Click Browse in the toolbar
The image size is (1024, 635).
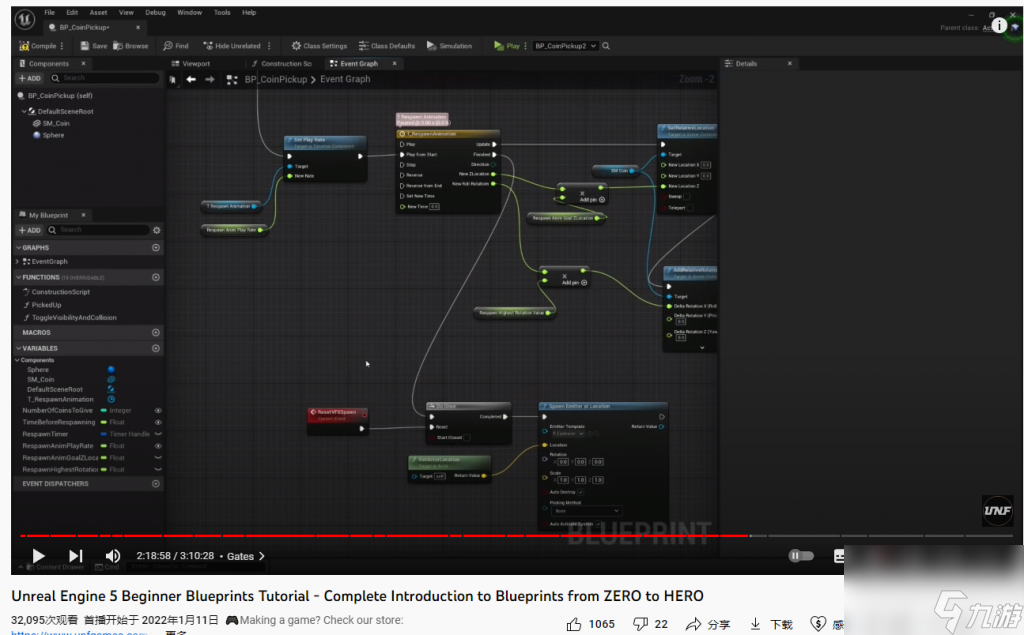(x=131, y=46)
